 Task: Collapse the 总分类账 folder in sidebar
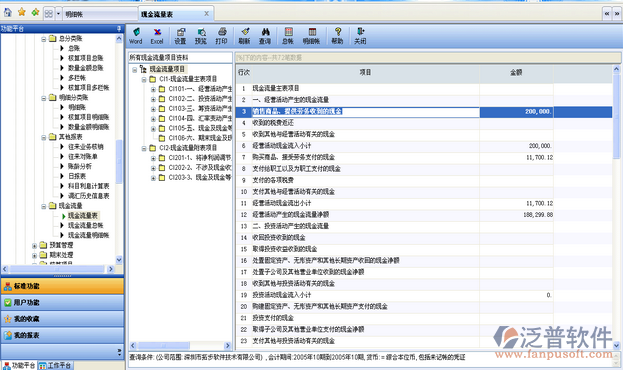(44, 39)
